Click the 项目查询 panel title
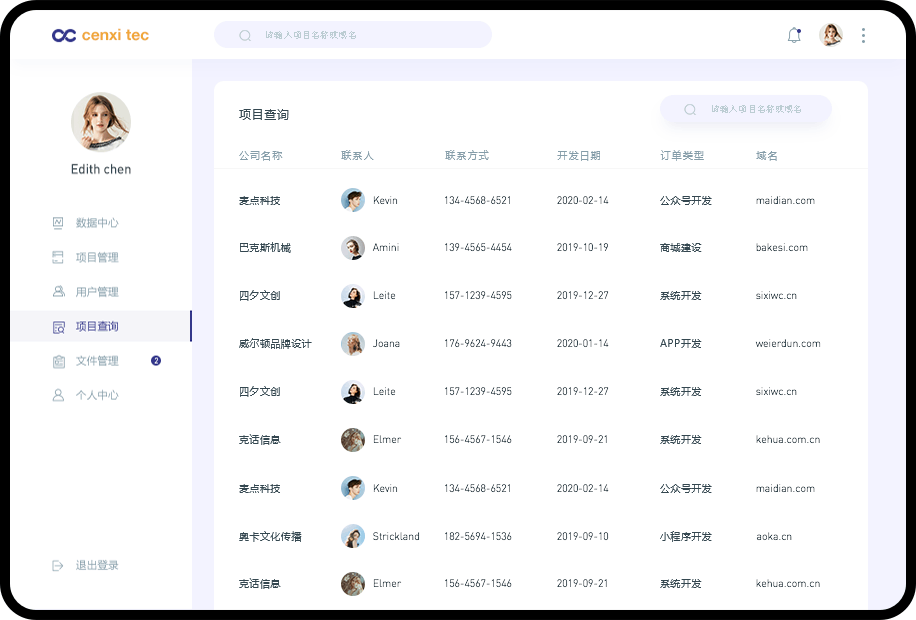Viewport: 916px width, 620px height. click(x=263, y=115)
